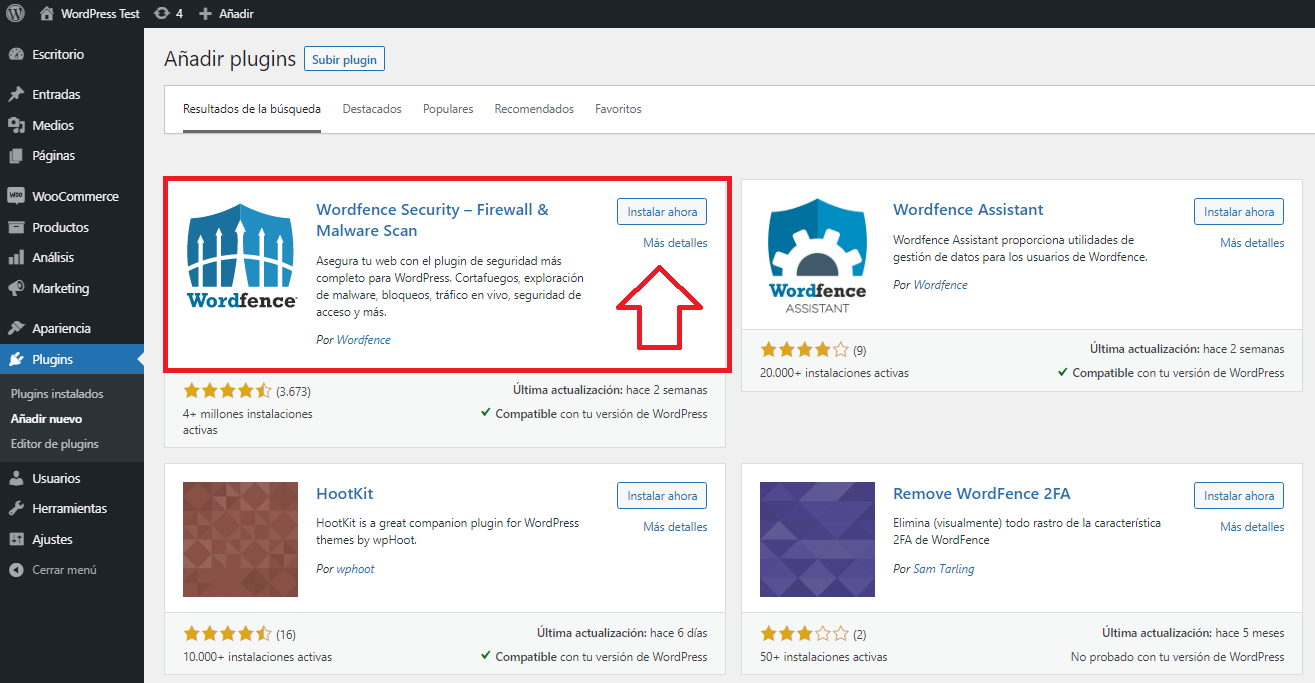
Task: Open Más detalles for Remove WordFence 2FA
Action: tap(1252, 527)
